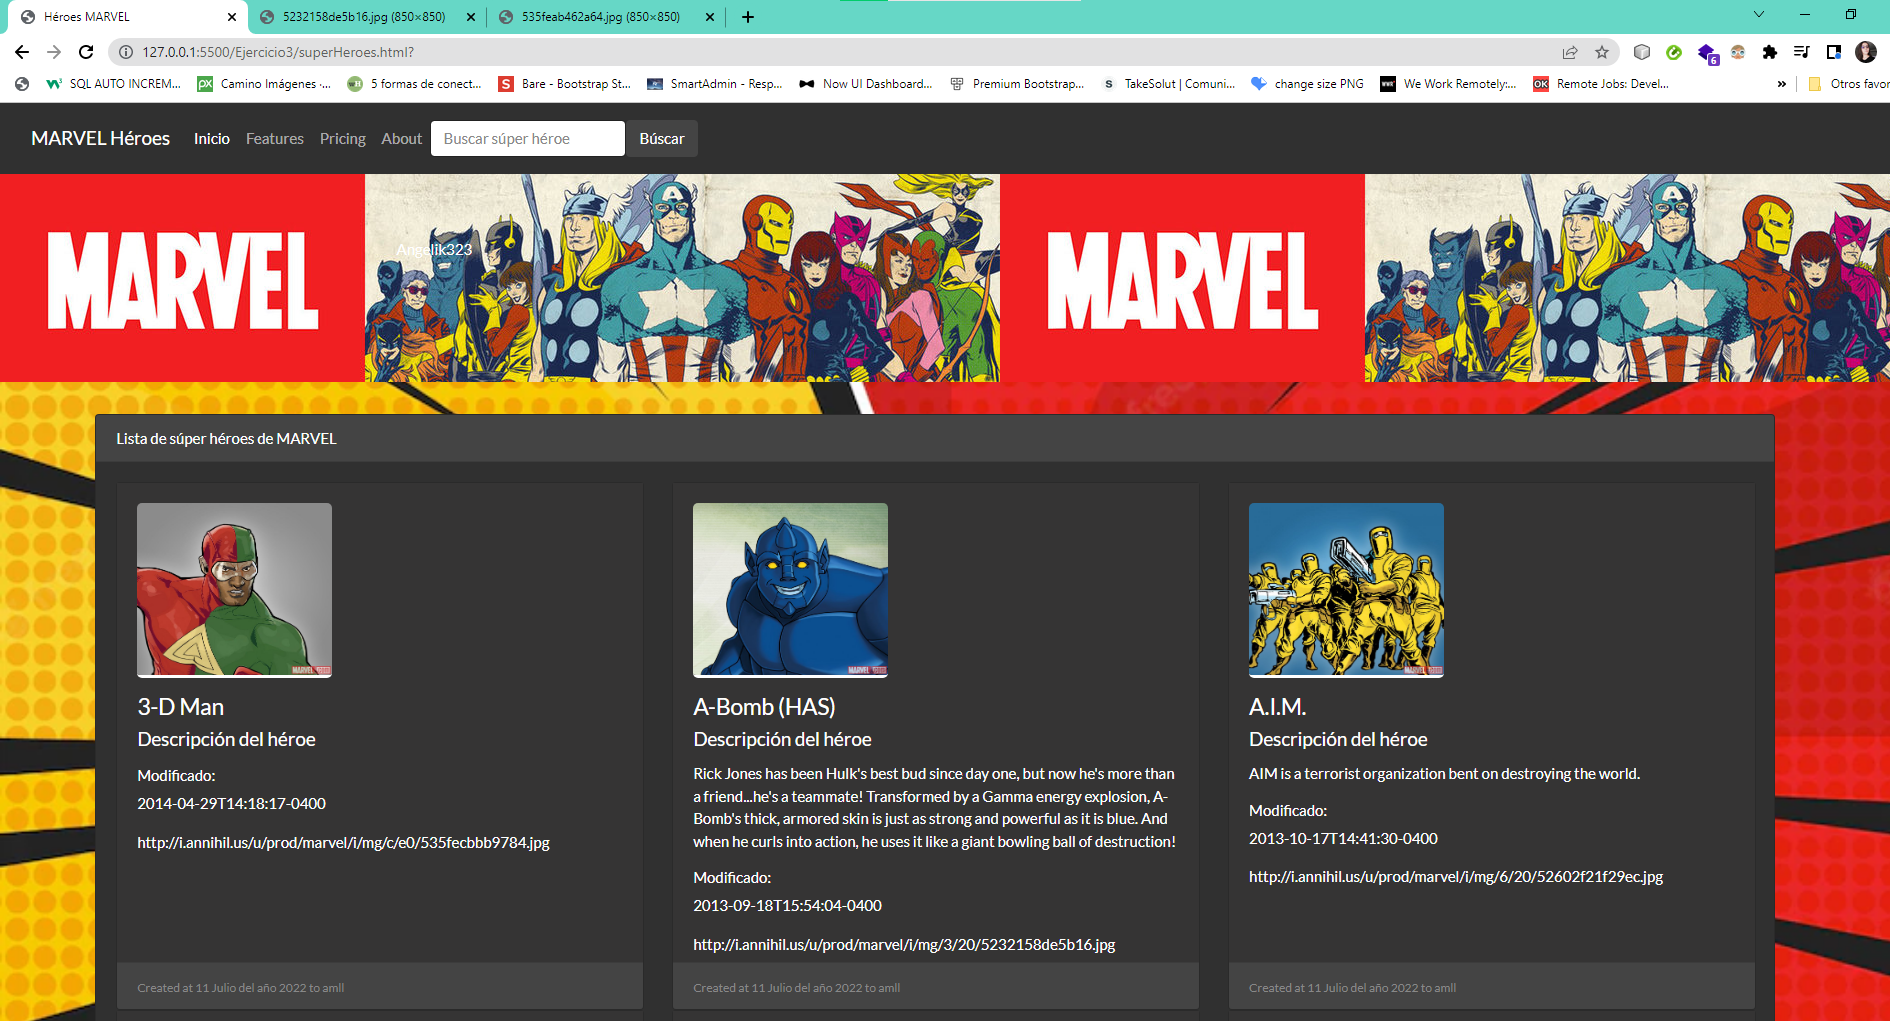Click the share page icon in address bar
This screenshot has width=1890, height=1021.
[x=1570, y=52]
